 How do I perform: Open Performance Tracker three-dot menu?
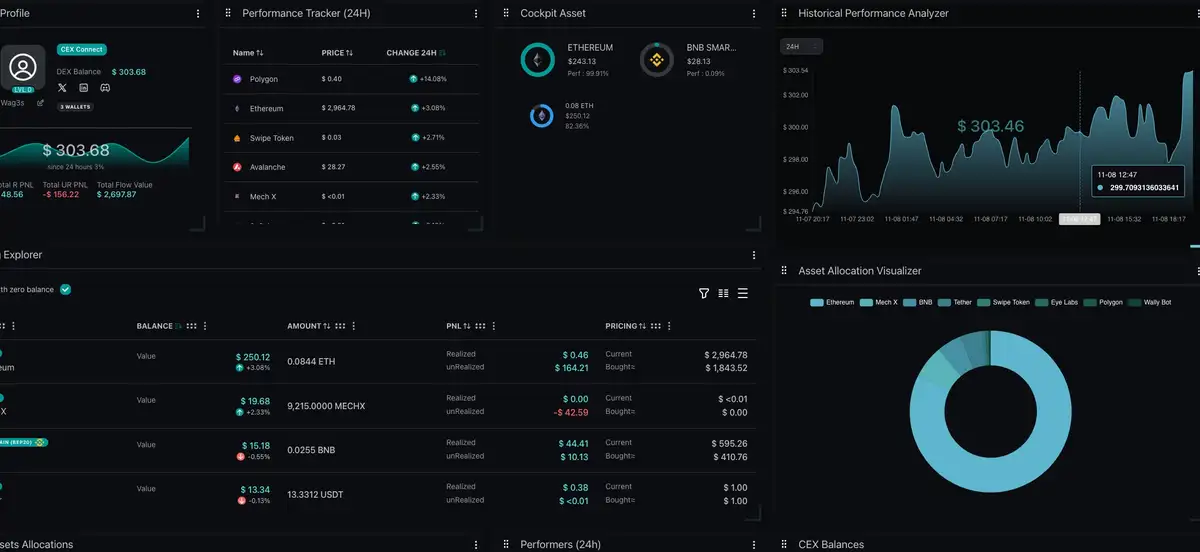[x=476, y=14]
